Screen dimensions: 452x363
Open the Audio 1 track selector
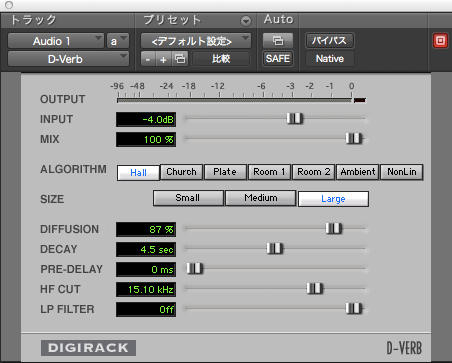pos(56,41)
